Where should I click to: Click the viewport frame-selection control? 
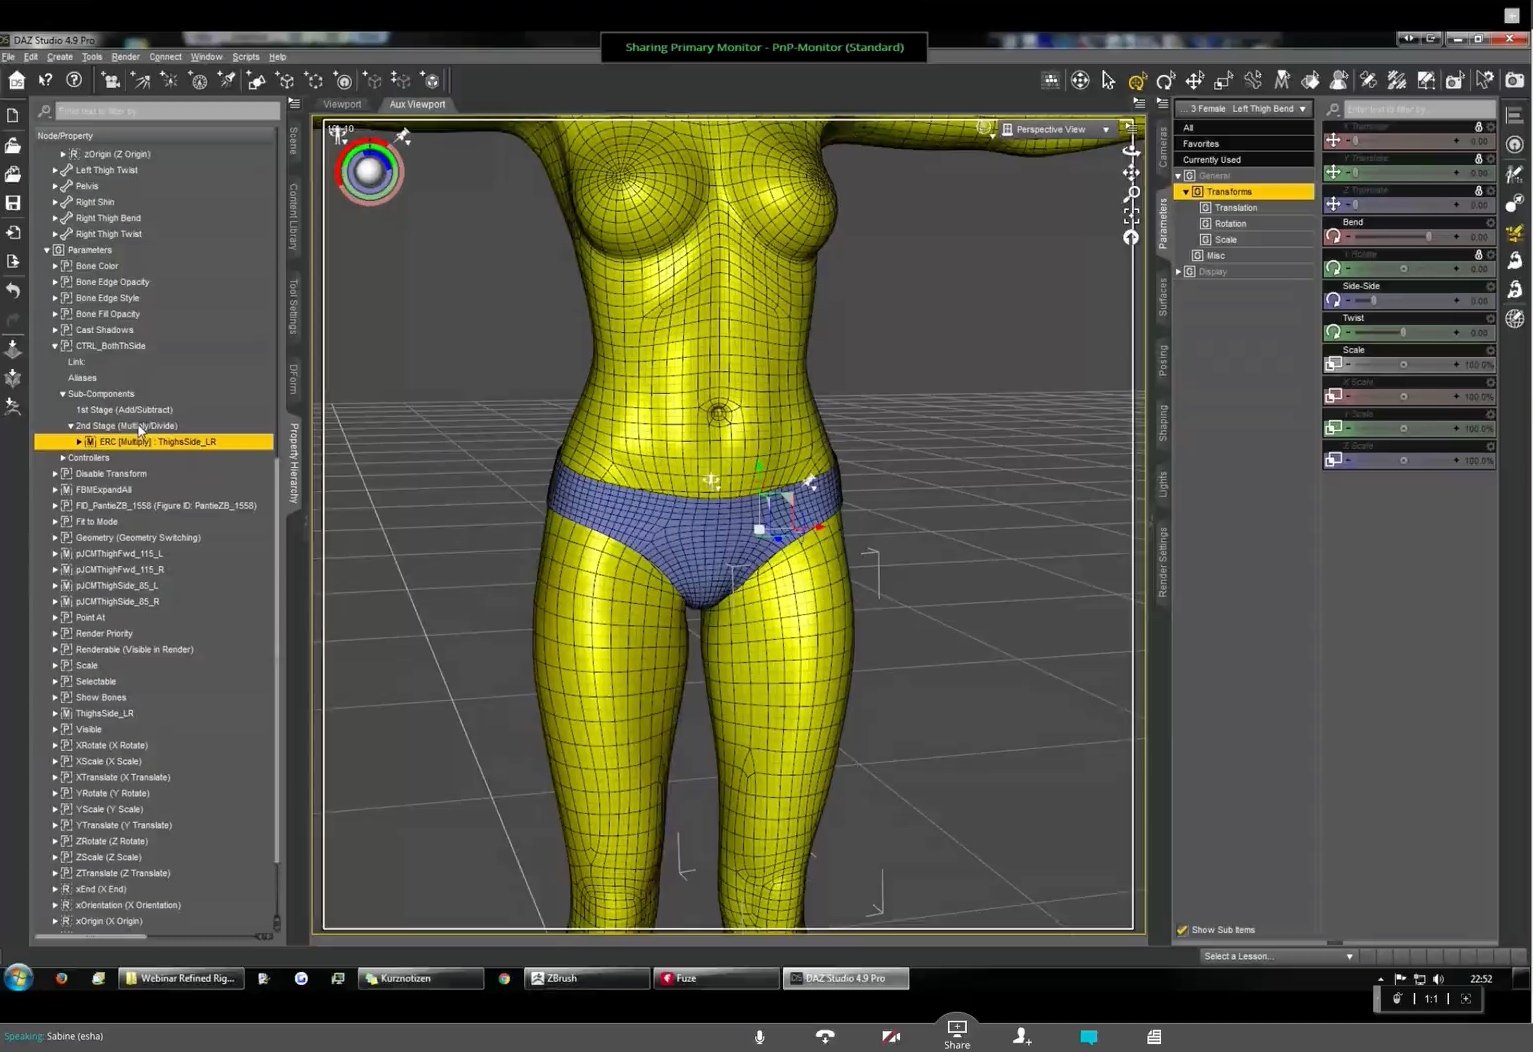(x=1131, y=215)
